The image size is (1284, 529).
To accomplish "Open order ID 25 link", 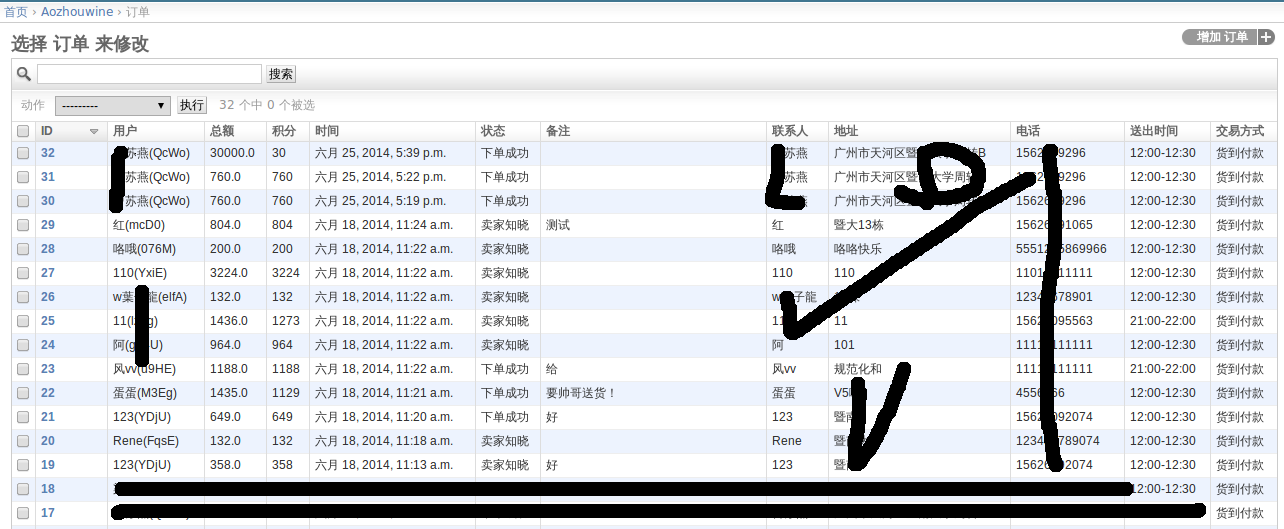I will point(48,321).
